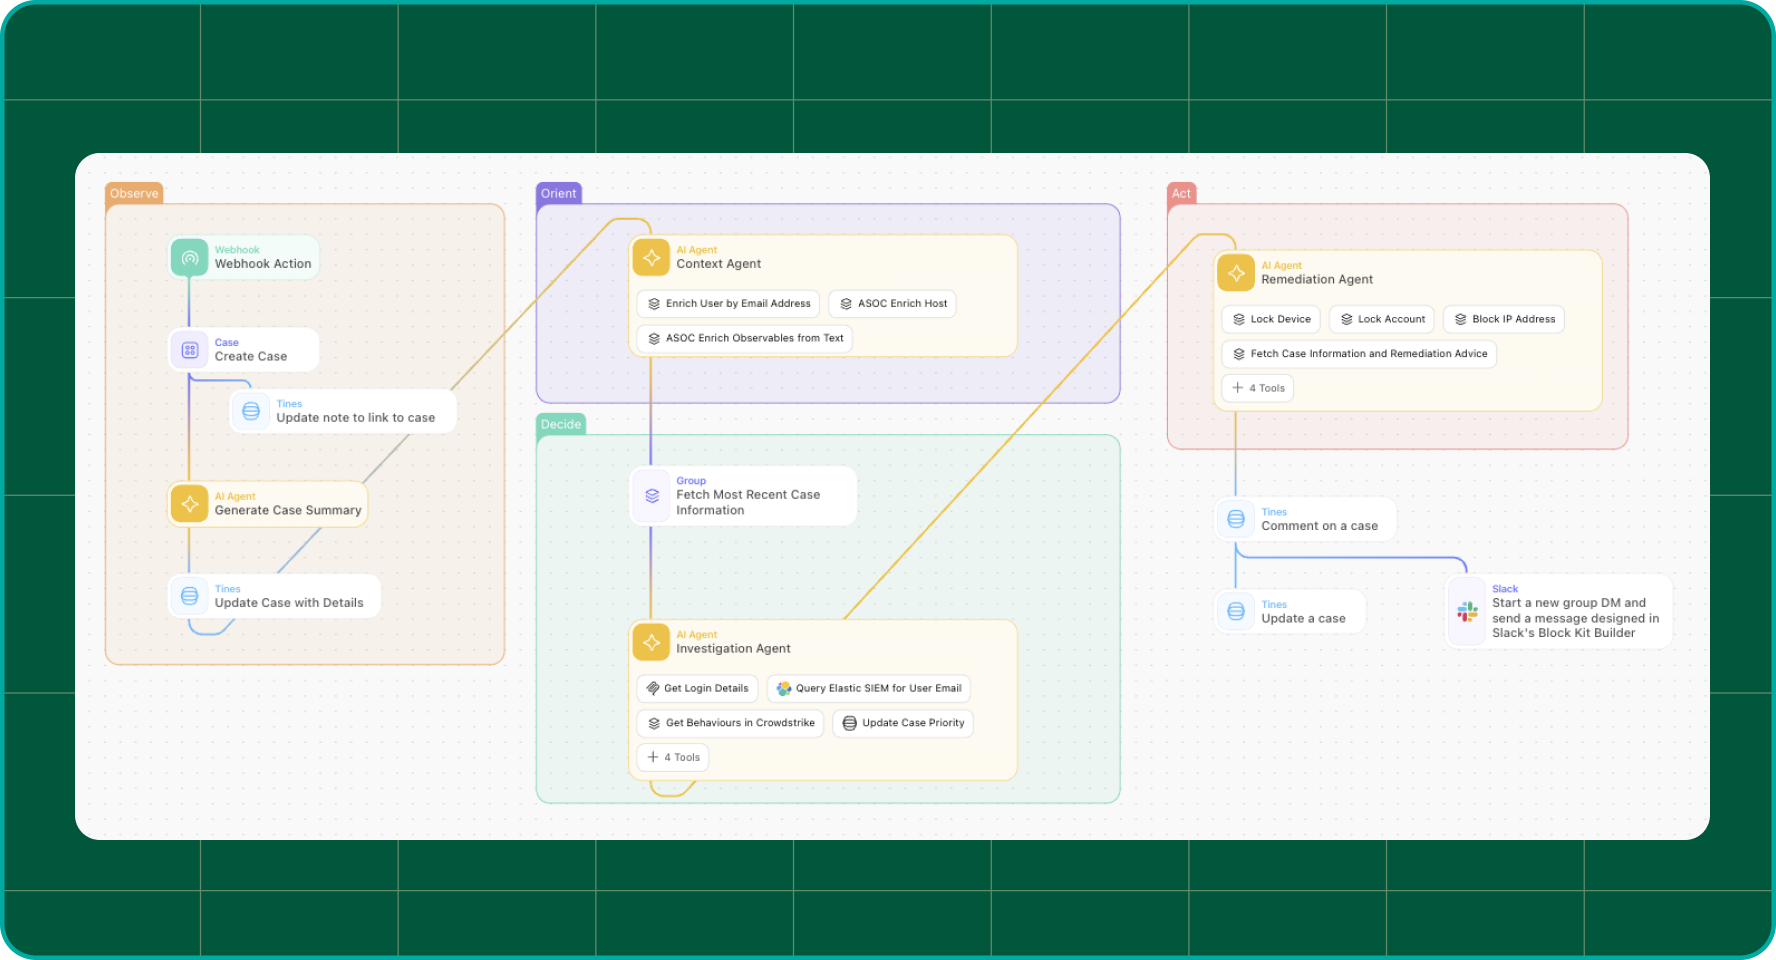Click the Remediation Agent title text
Viewport: 1776px width, 960px height.
(x=1317, y=280)
